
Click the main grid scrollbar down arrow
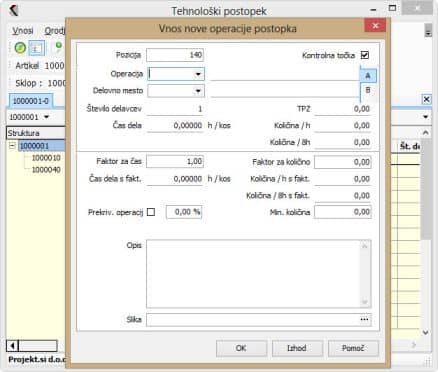coord(426,332)
